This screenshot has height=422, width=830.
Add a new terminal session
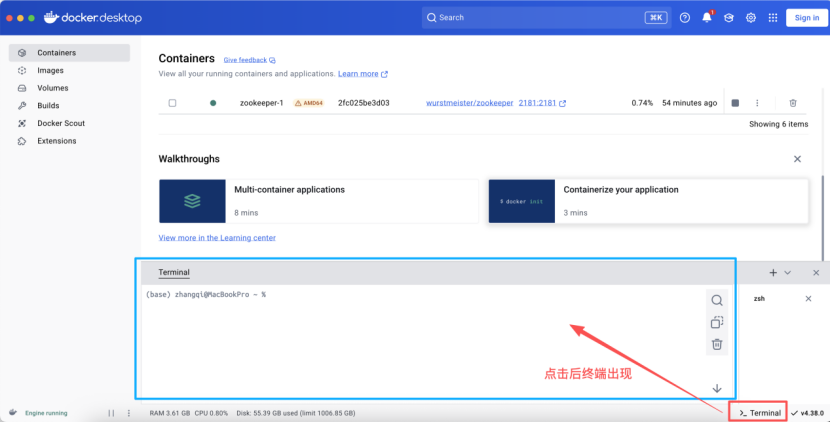click(x=773, y=273)
